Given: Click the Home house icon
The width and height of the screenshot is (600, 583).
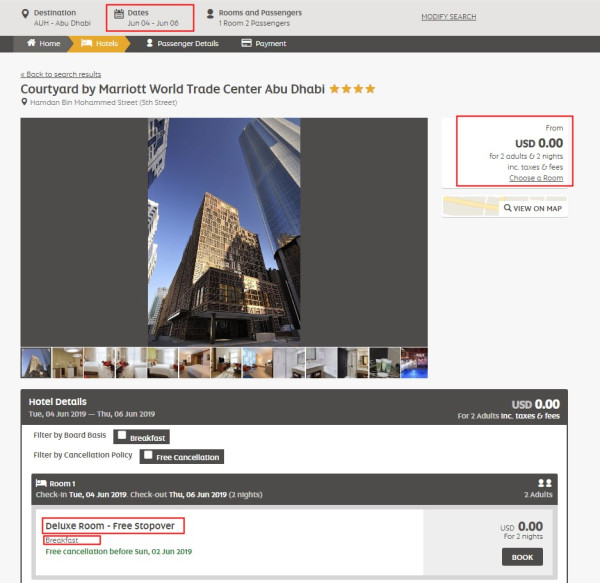Looking at the screenshot, I should pyautogui.click(x=31, y=44).
